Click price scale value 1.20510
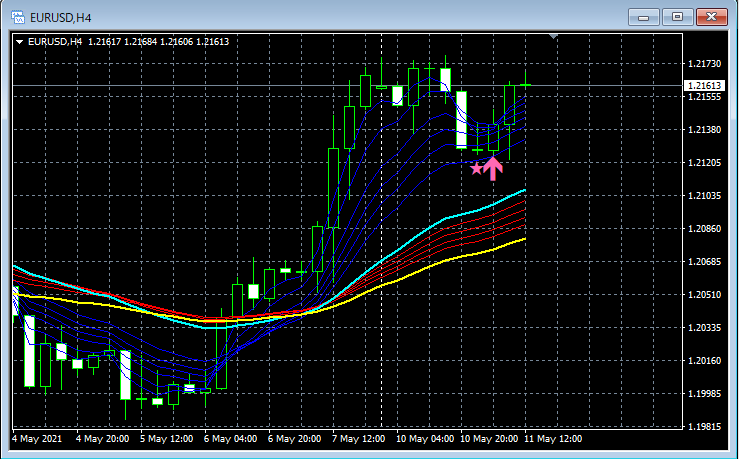Viewport: 740px width, 459px height. 705,295
